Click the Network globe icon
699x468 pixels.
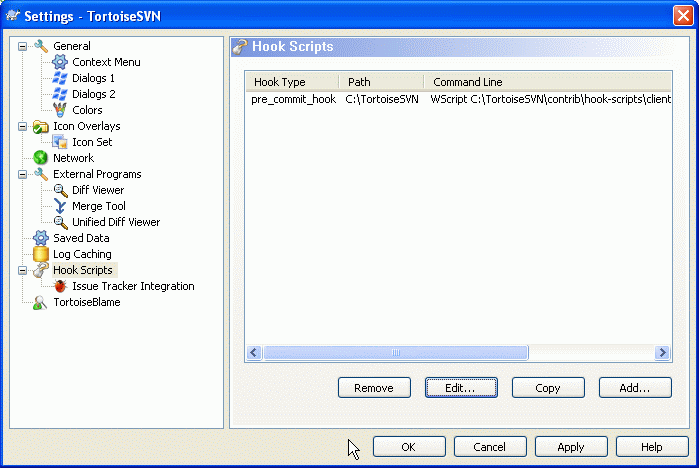click(41, 158)
